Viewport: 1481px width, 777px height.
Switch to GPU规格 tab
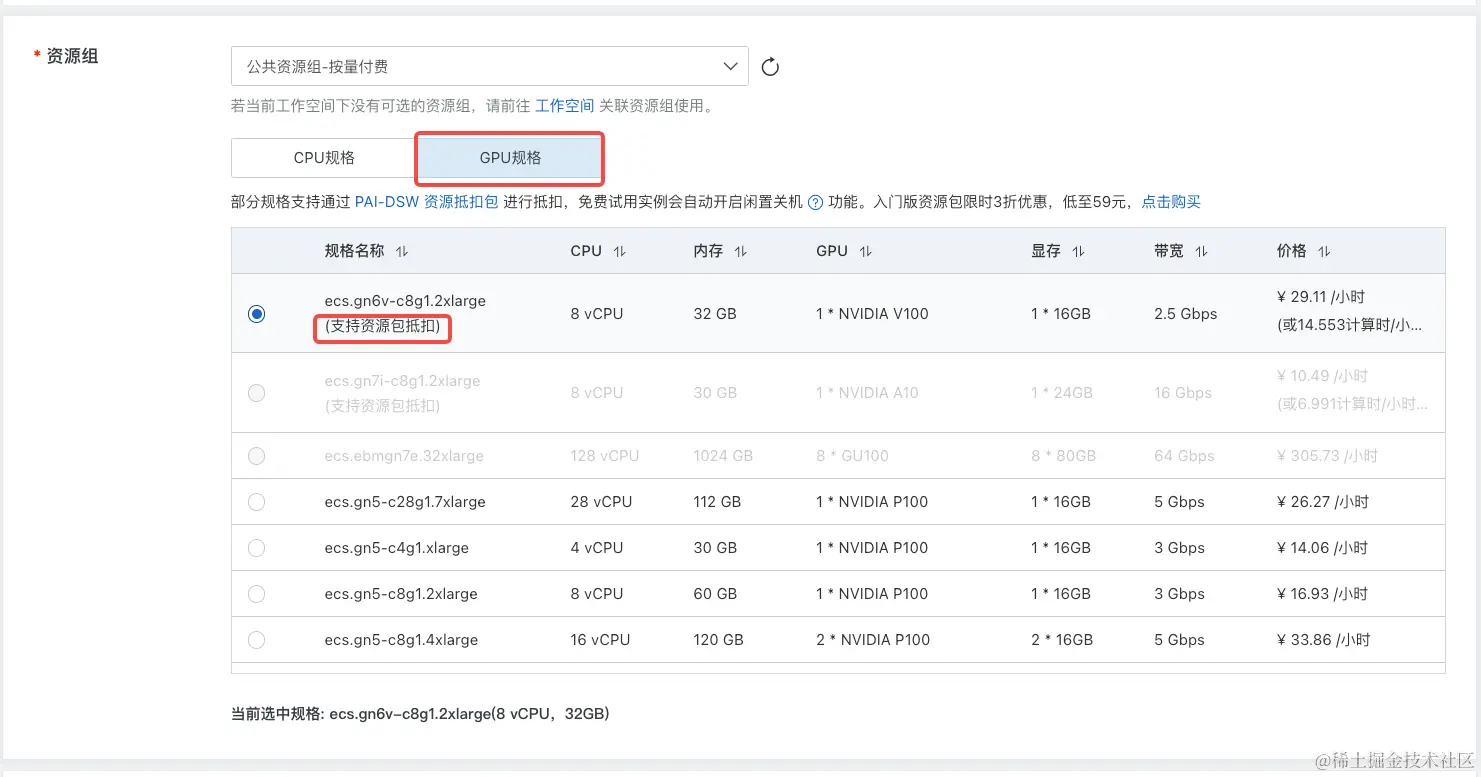[x=510, y=158]
